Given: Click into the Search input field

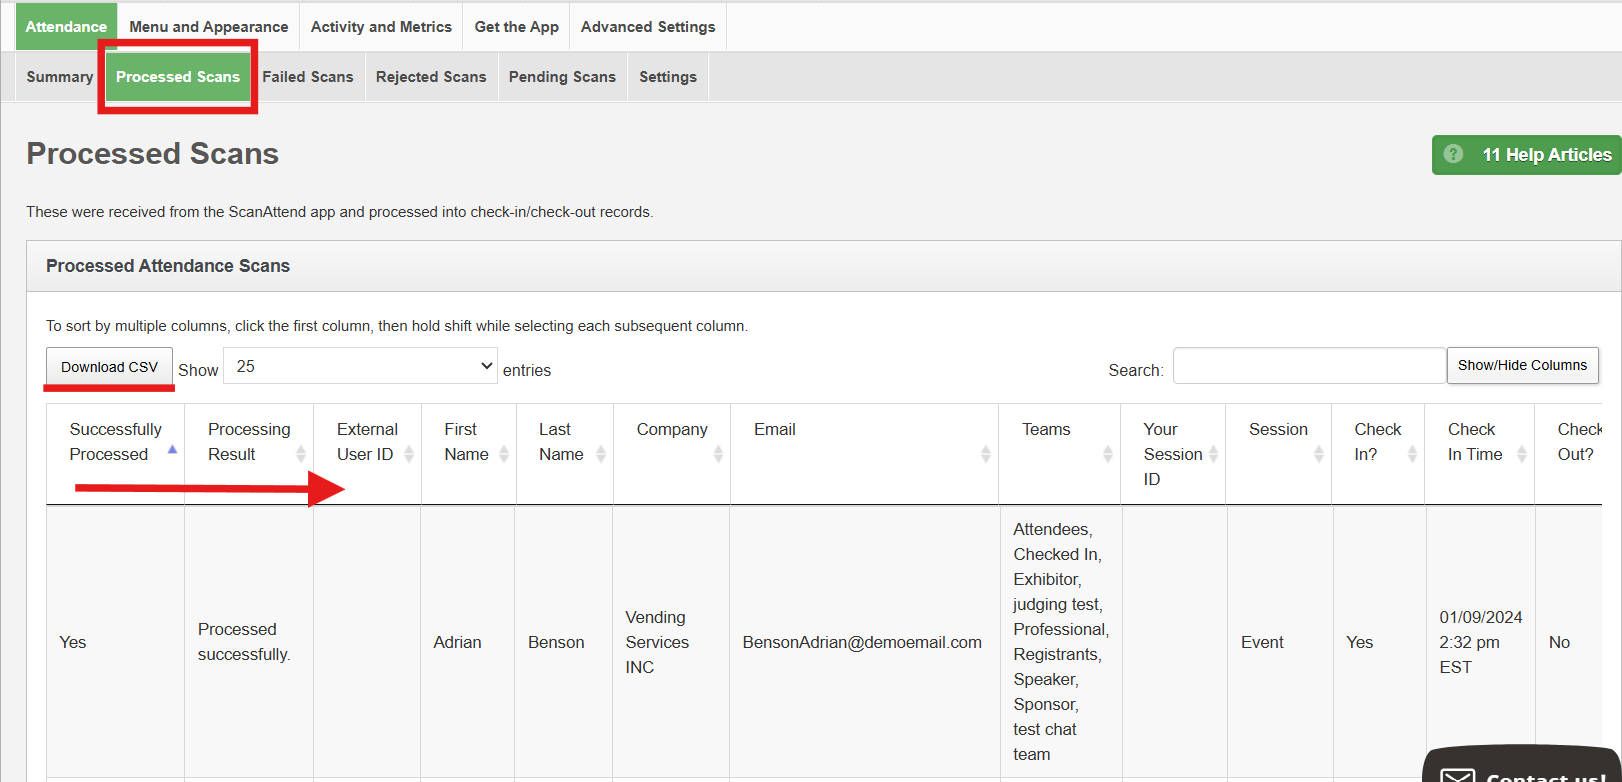Looking at the screenshot, I should pyautogui.click(x=1308, y=366).
